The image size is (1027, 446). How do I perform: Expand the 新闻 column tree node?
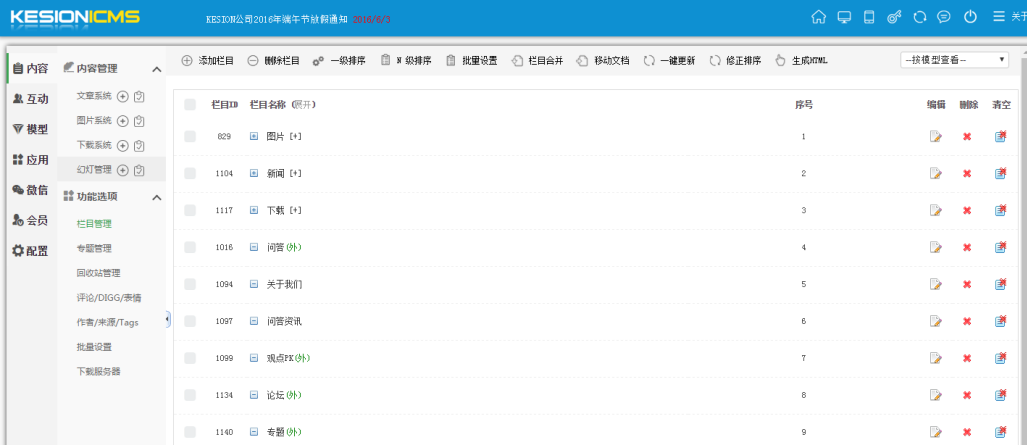point(254,174)
